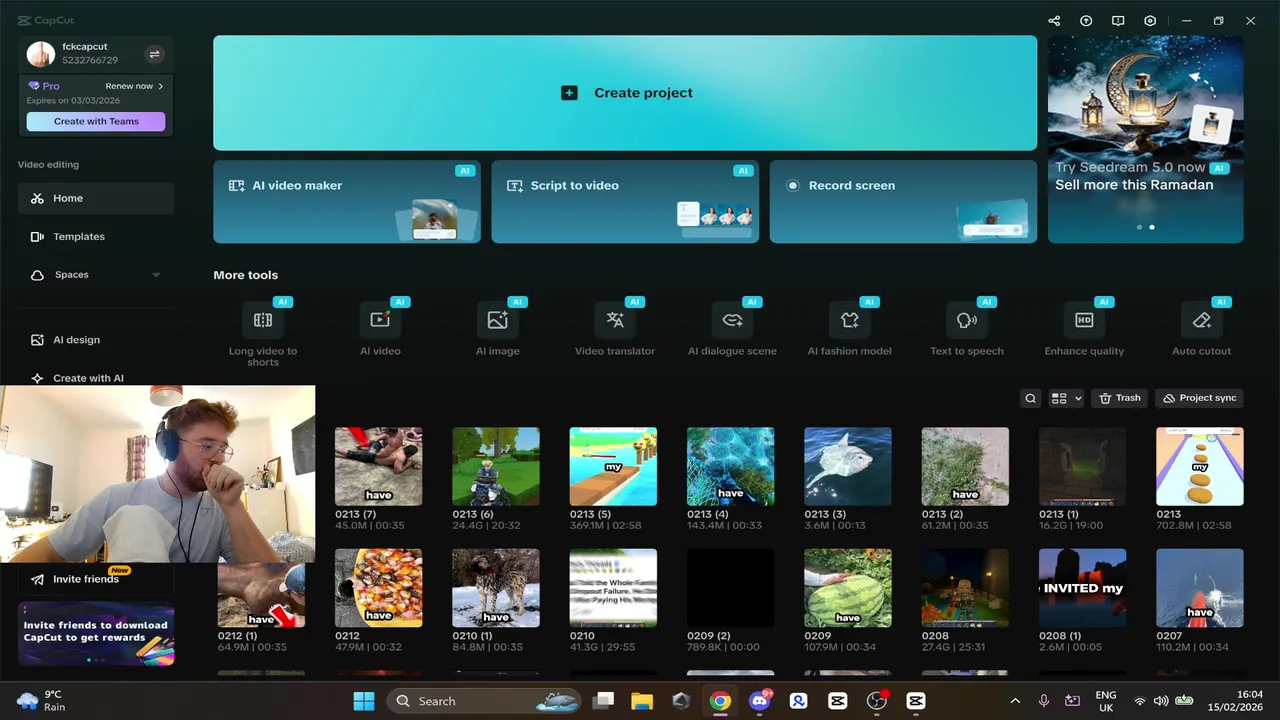Expand the Spaces section
The height and width of the screenshot is (720, 1280).
click(156, 275)
